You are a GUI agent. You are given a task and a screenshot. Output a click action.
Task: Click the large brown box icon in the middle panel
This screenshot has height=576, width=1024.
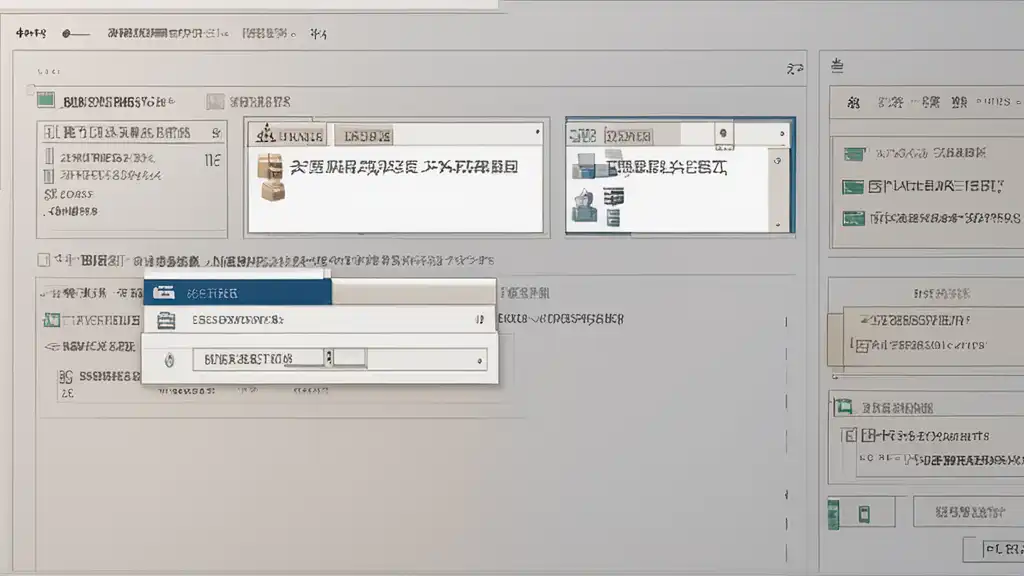270,166
